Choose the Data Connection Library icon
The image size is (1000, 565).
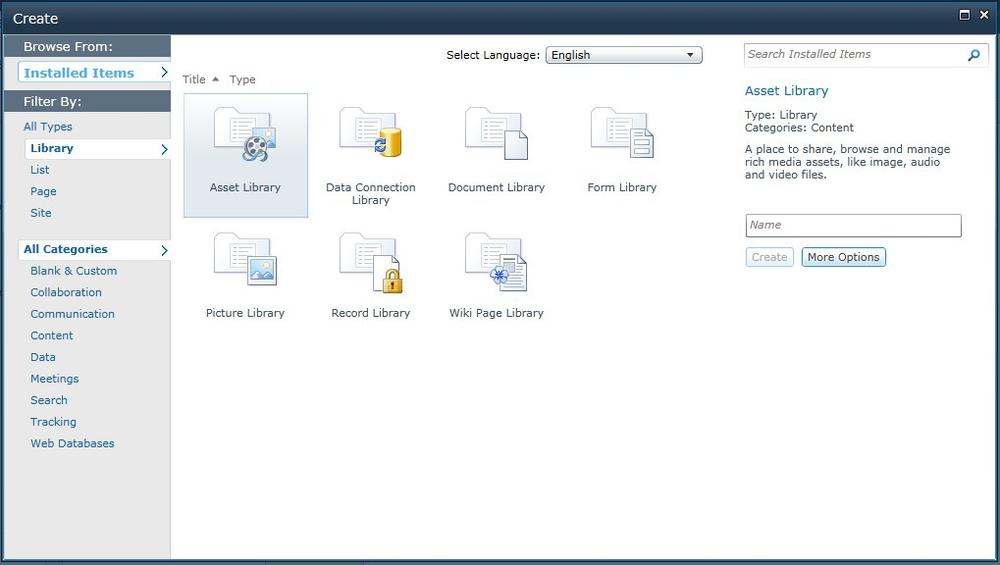[x=371, y=133]
